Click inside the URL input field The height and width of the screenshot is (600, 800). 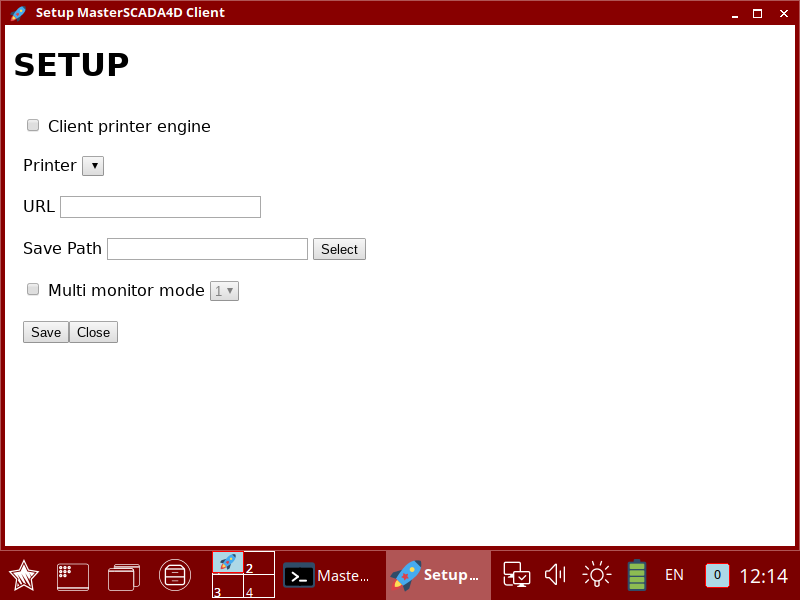pos(160,206)
